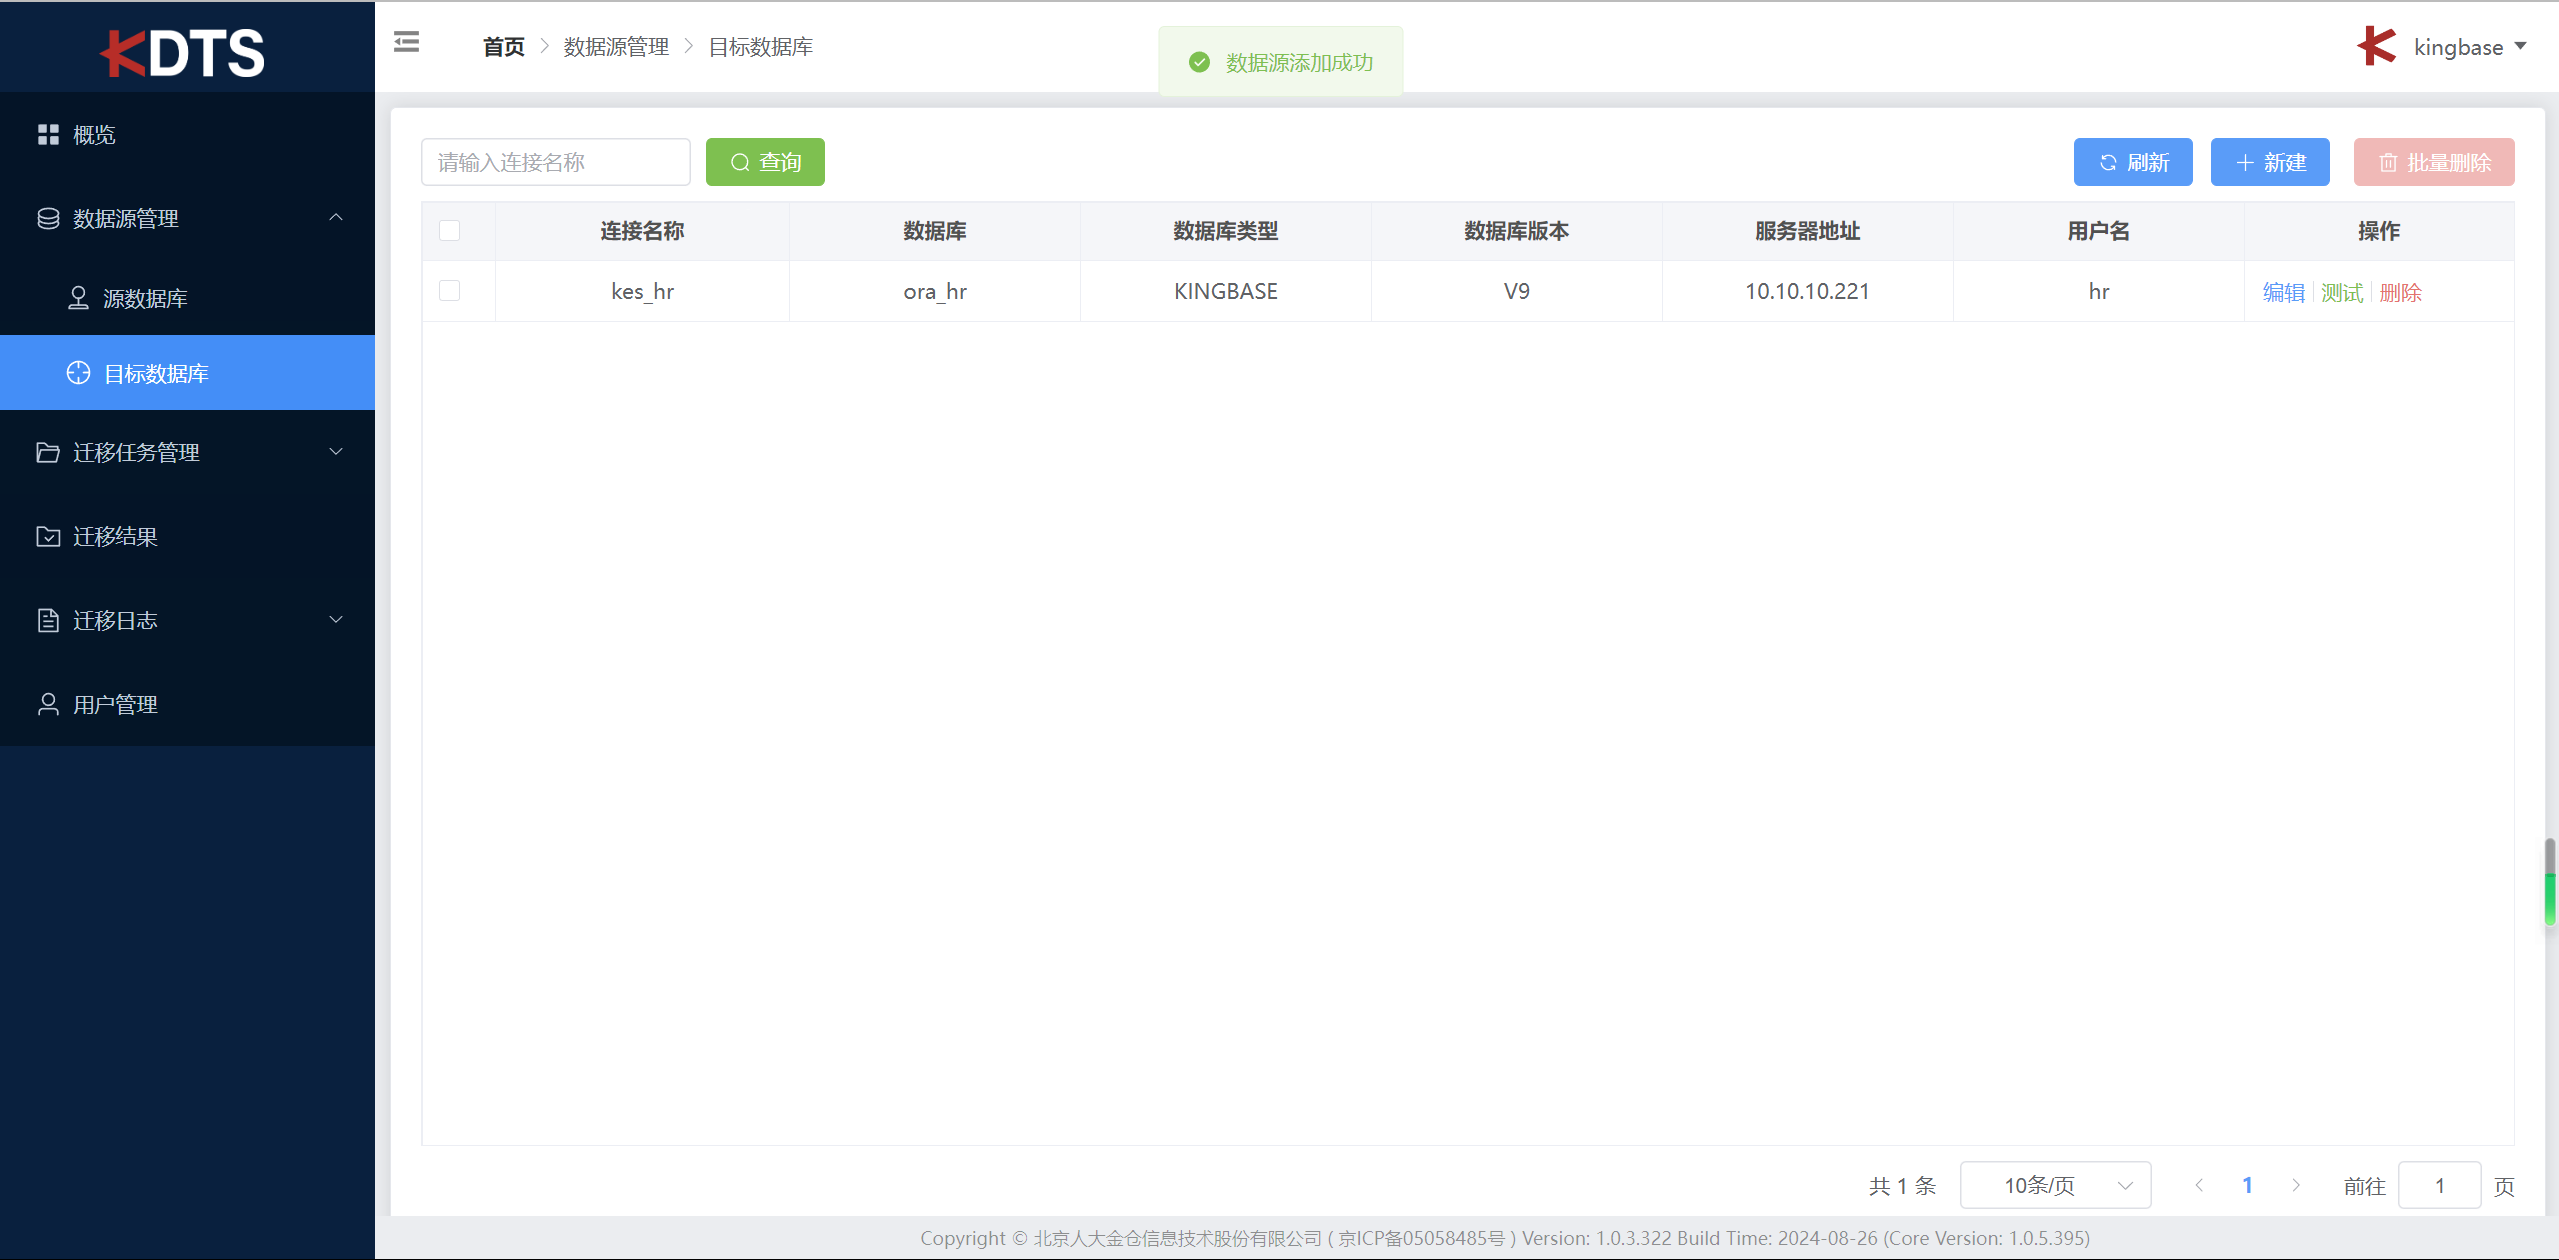Open 概览 in the sidebar

click(x=187, y=134)
